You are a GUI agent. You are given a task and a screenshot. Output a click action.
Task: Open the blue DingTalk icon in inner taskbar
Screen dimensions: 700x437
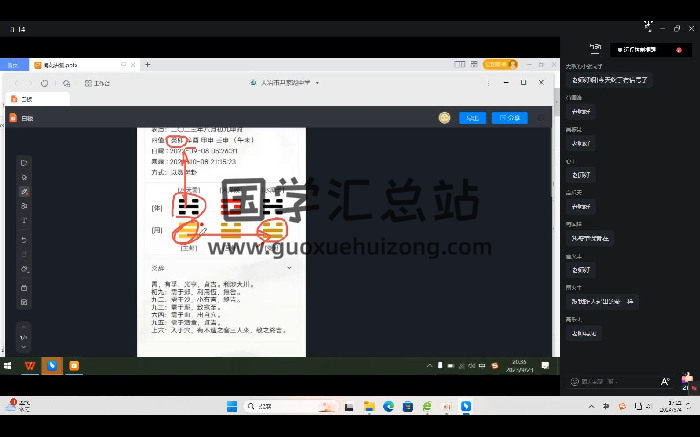(x=52, y=366)
